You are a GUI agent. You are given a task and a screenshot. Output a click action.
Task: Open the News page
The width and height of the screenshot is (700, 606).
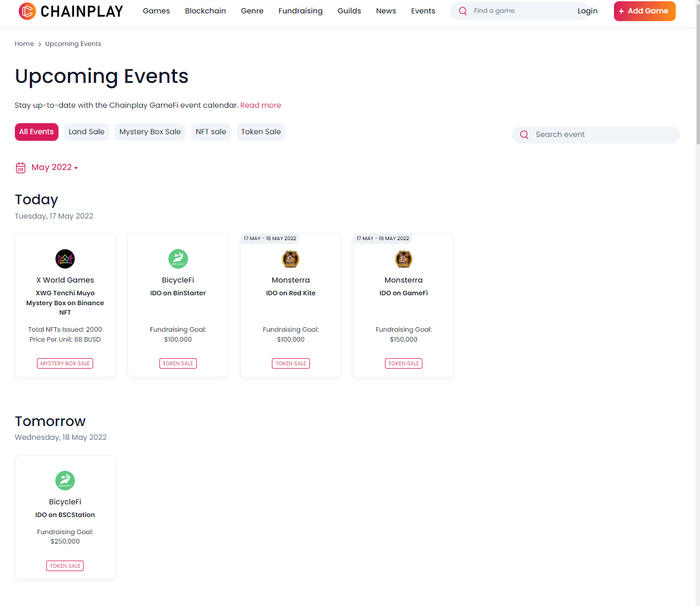[386, 11]
